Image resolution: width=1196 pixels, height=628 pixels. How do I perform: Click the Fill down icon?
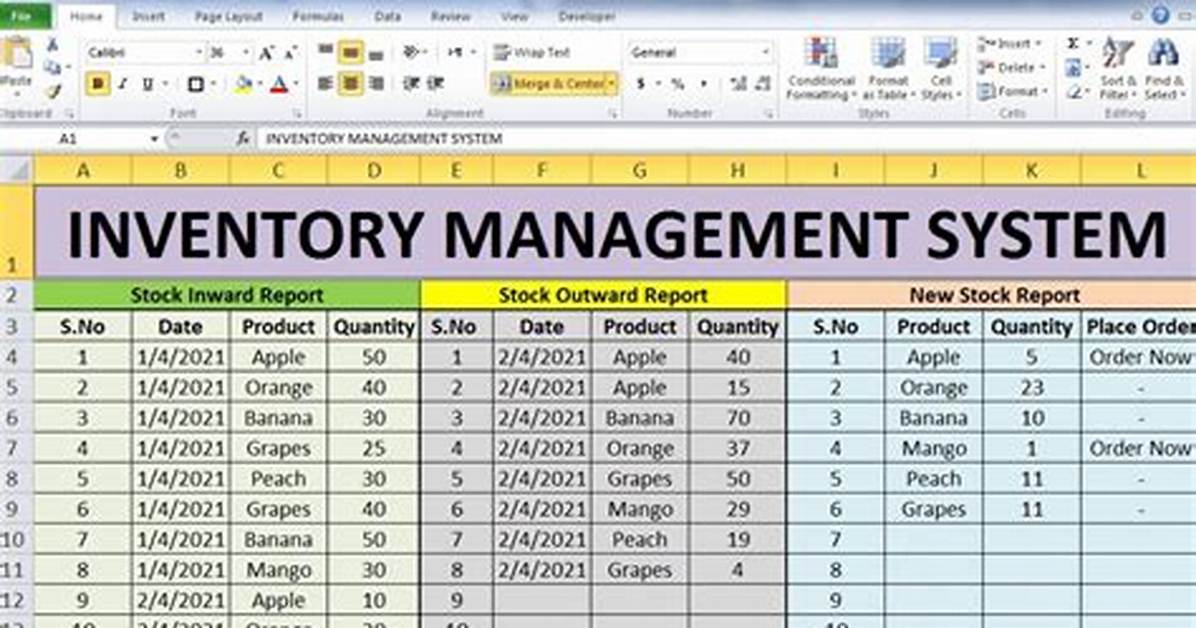pyautogui.click(x=1073, y=69)
